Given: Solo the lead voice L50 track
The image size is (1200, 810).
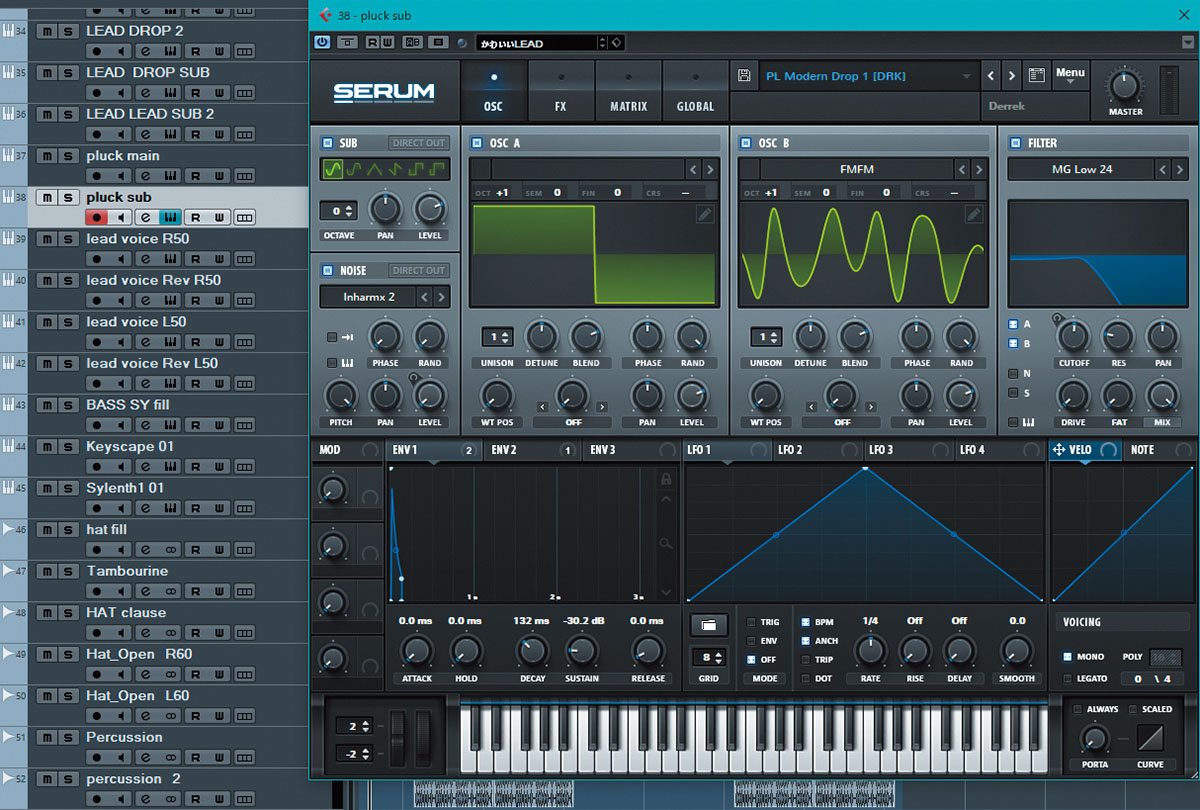Looking at the screenshot, I should 67,322.
